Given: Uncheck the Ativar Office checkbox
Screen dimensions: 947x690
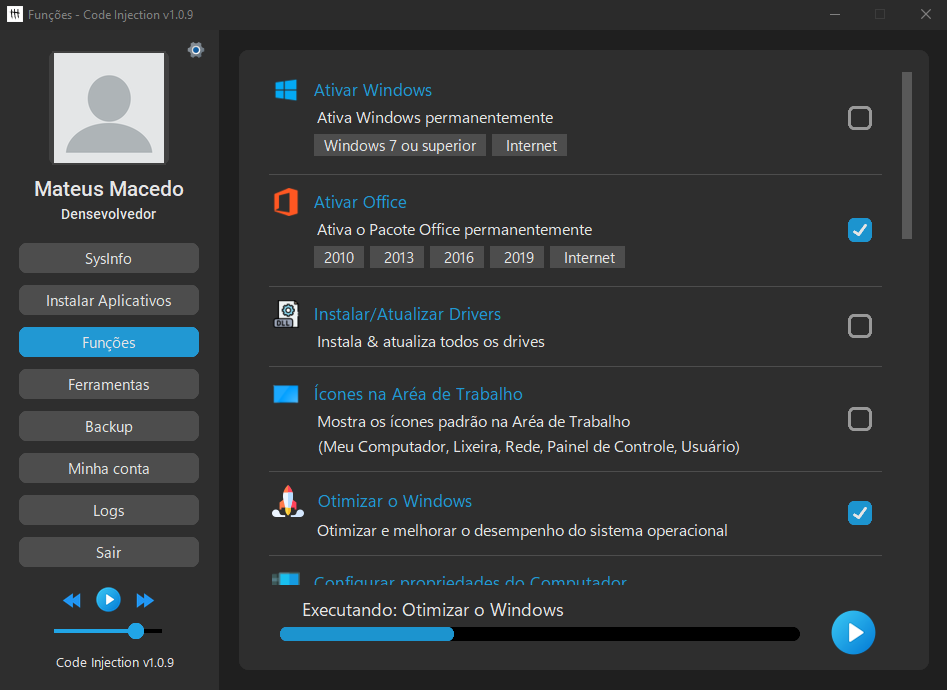Looking at the screenshot, I should point(859,230).
